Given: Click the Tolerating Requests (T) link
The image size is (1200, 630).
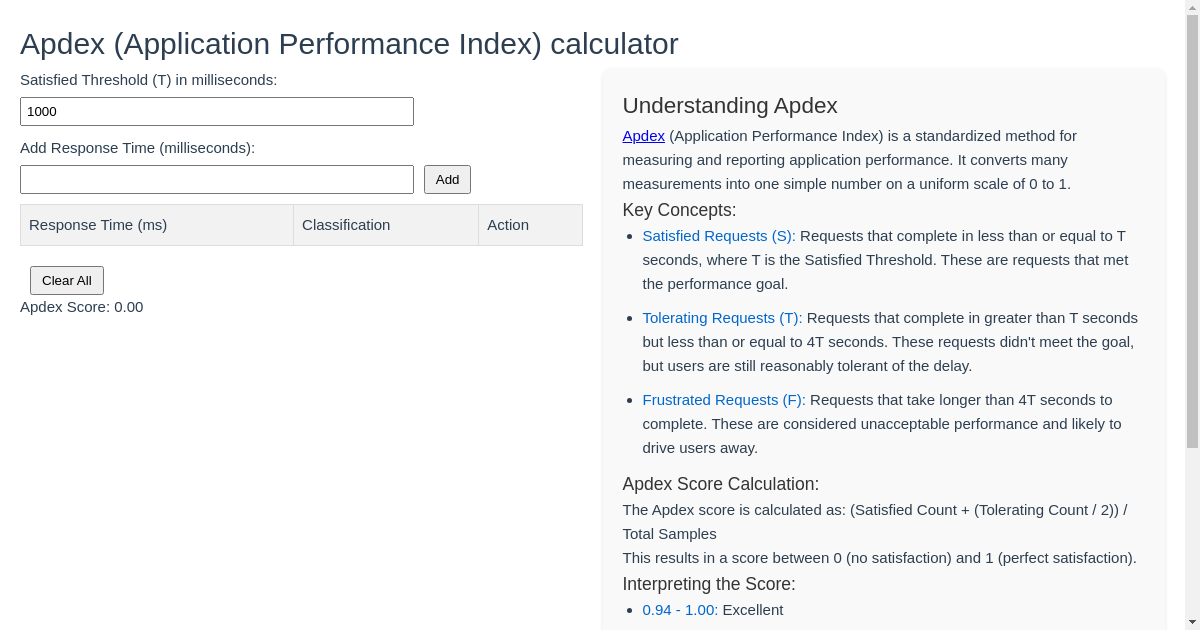Looking at the screenshot, I should (721, 317).
